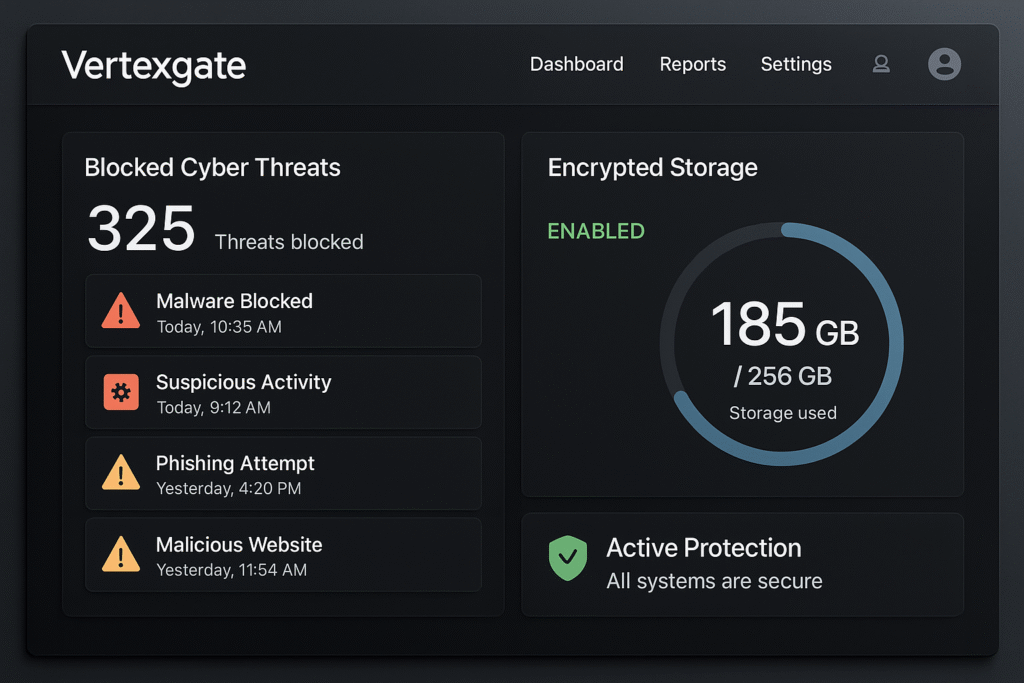Click the ENABLED encrypted storage status
The image size is (1024, 683).
pyautogui.click(x=596, y=231)
